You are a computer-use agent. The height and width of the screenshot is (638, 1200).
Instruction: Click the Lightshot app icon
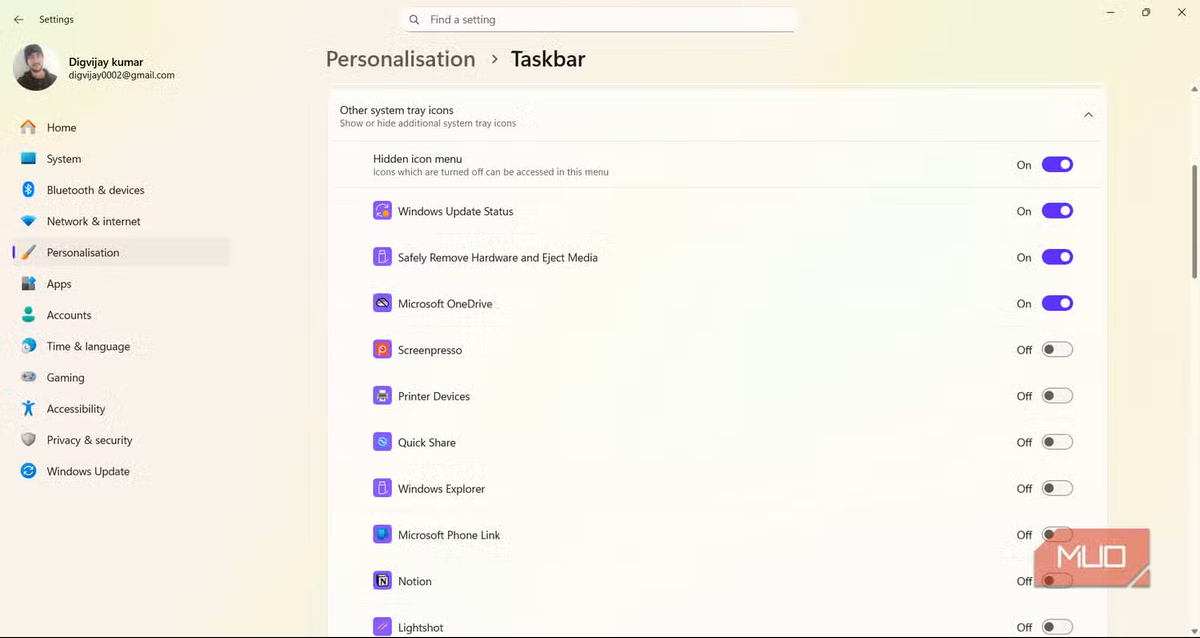(382, 627)
